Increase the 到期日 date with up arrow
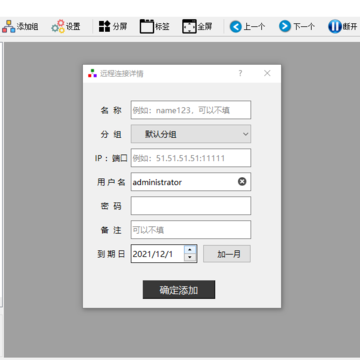 point(190,249)
